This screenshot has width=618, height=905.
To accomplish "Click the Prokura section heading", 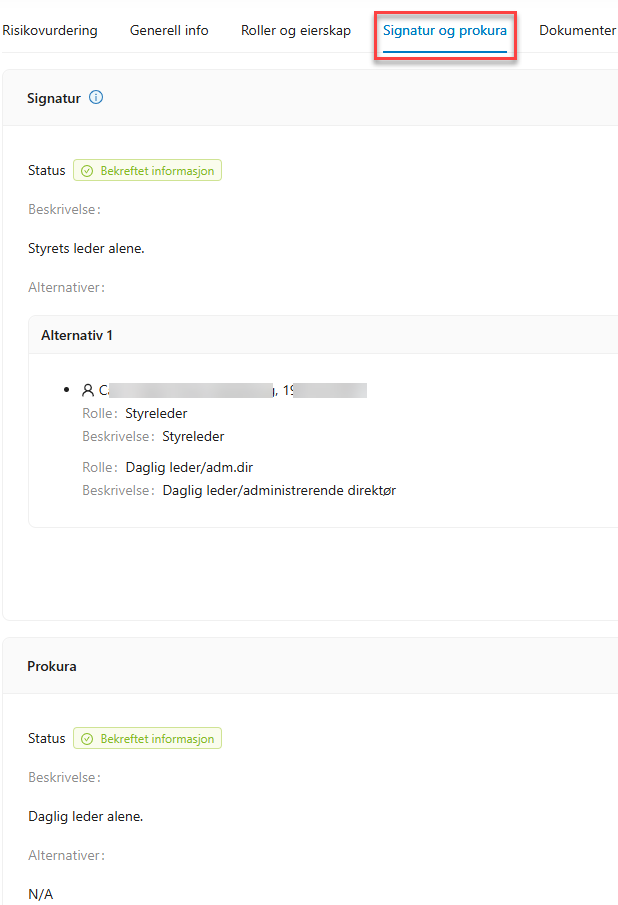I will pos(52,667).
